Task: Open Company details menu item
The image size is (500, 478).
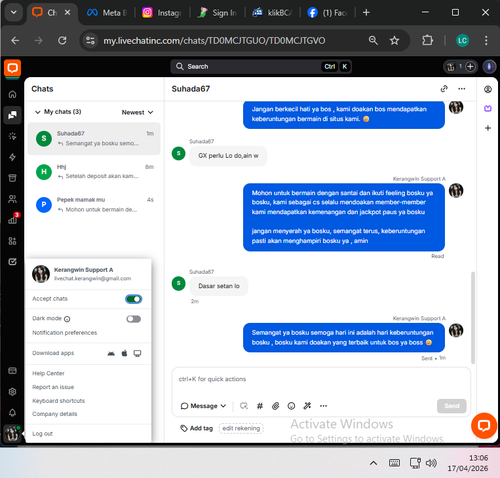Action: pos(54,414)
